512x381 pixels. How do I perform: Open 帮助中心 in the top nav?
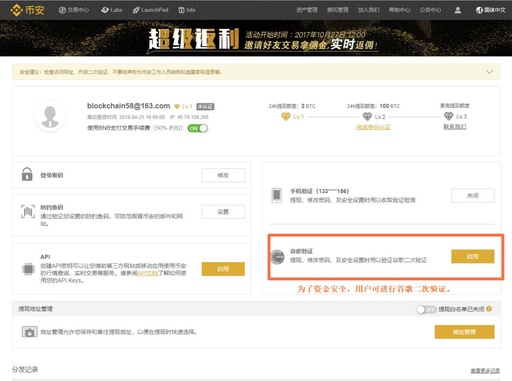(399, 10)
